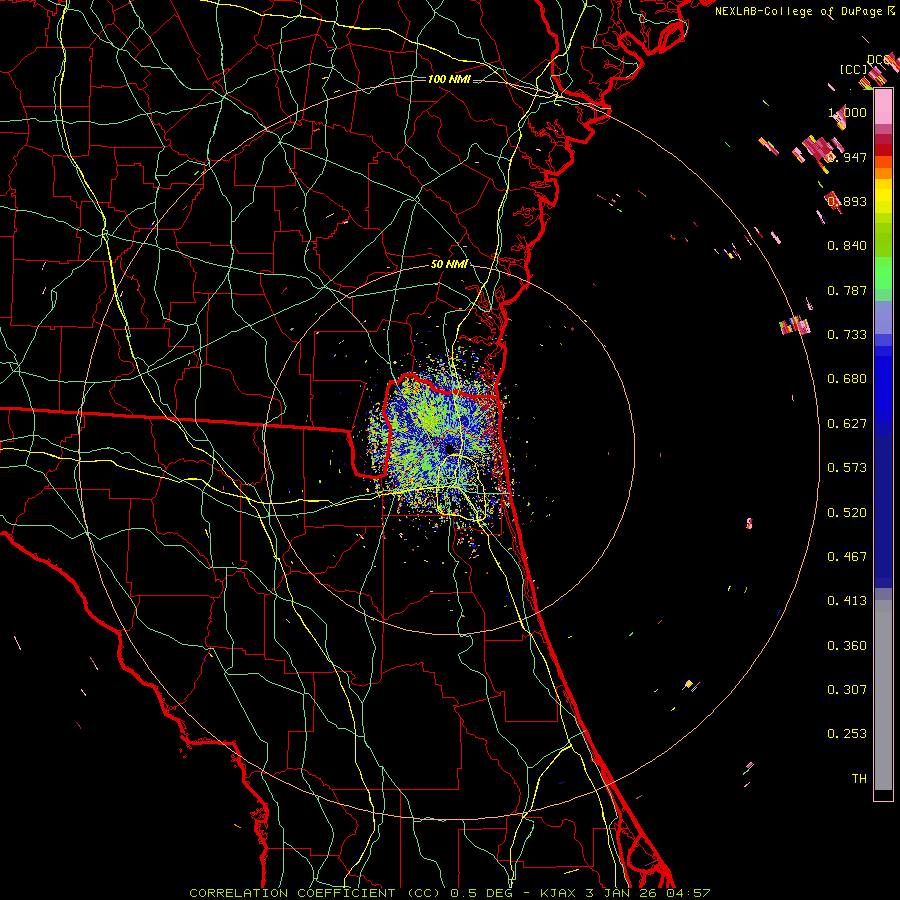Pick the bright green segment of the color bar
Image resolution: width=900 pixels, height=900 pixels.
point(883,273)
